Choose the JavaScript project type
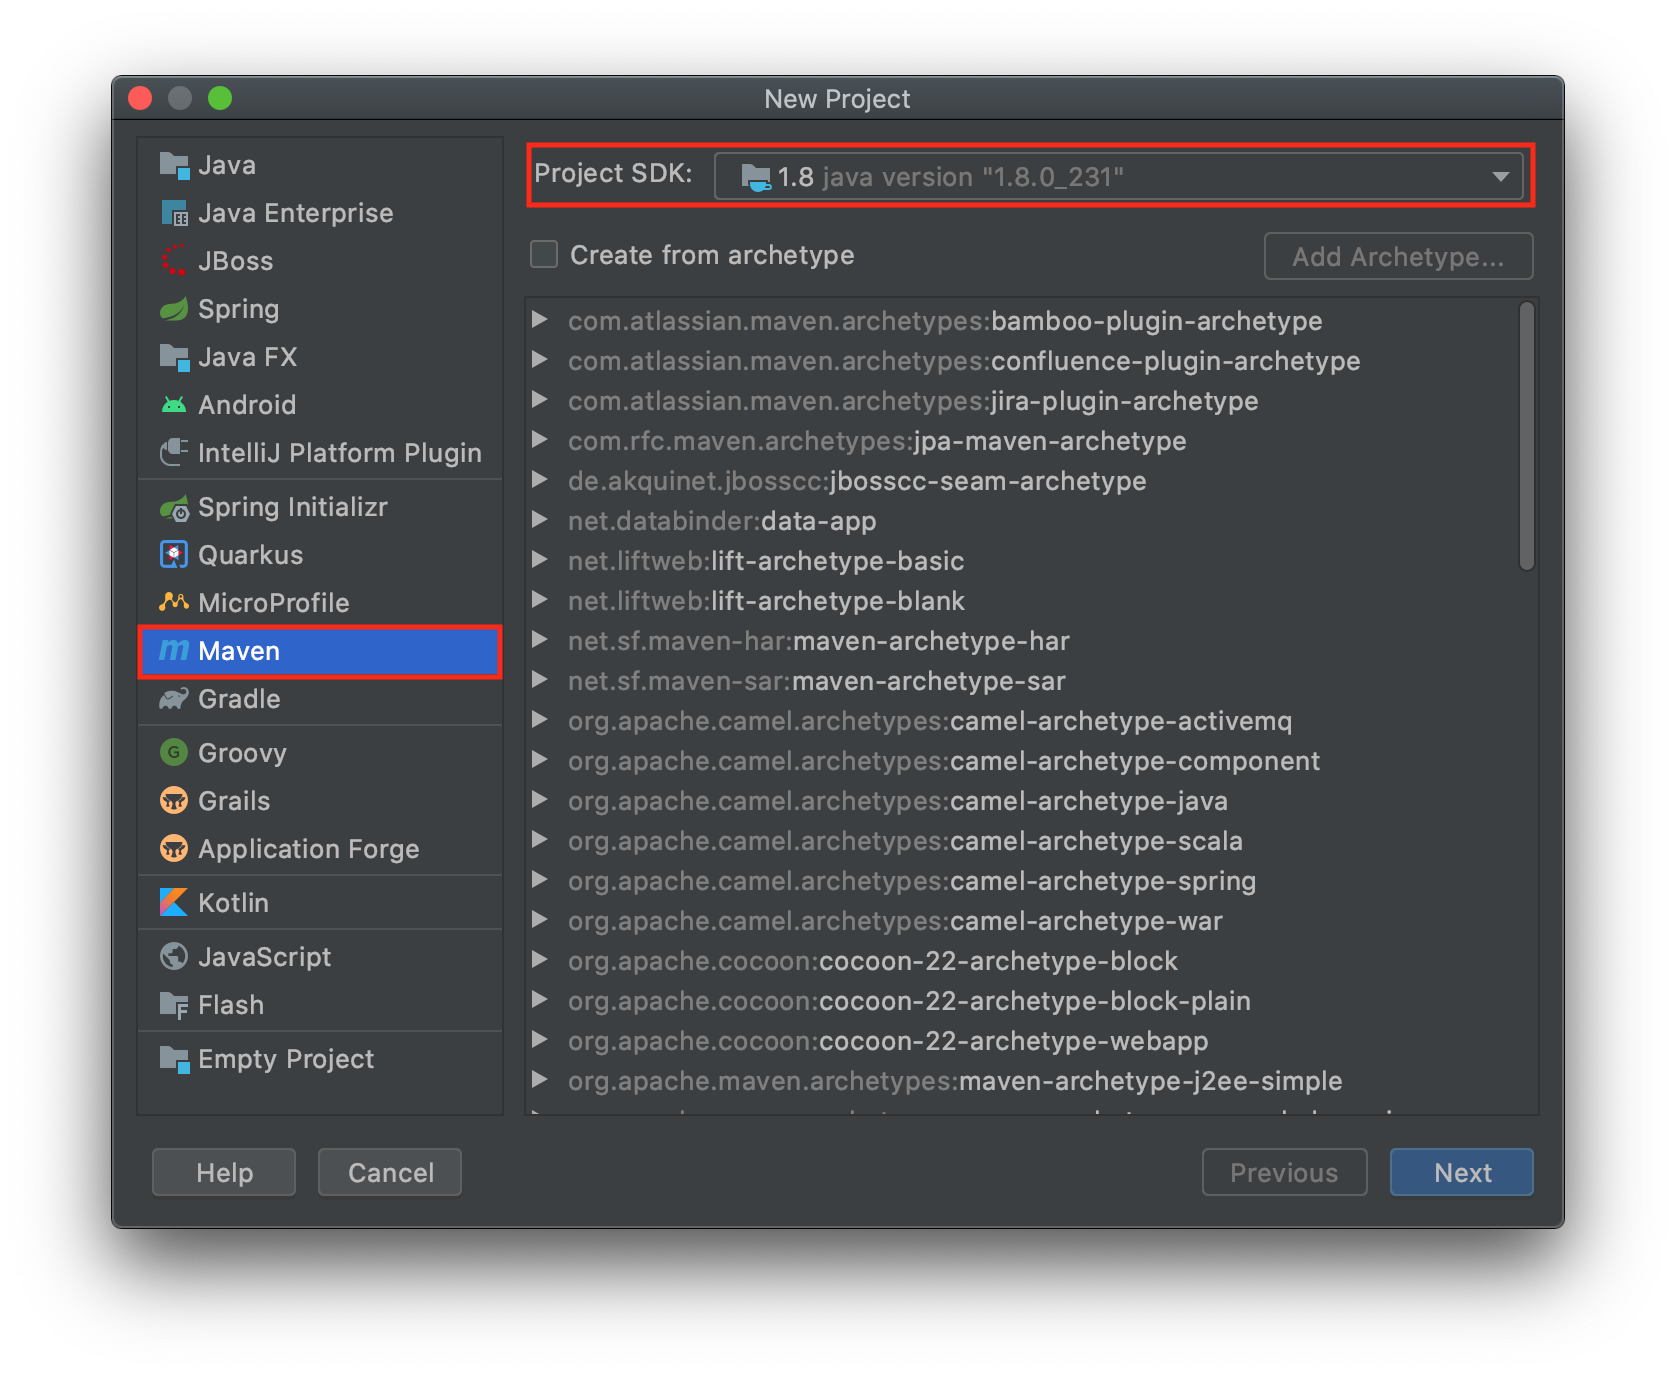Screen dimensions: 1676x1376 [320, 957]
